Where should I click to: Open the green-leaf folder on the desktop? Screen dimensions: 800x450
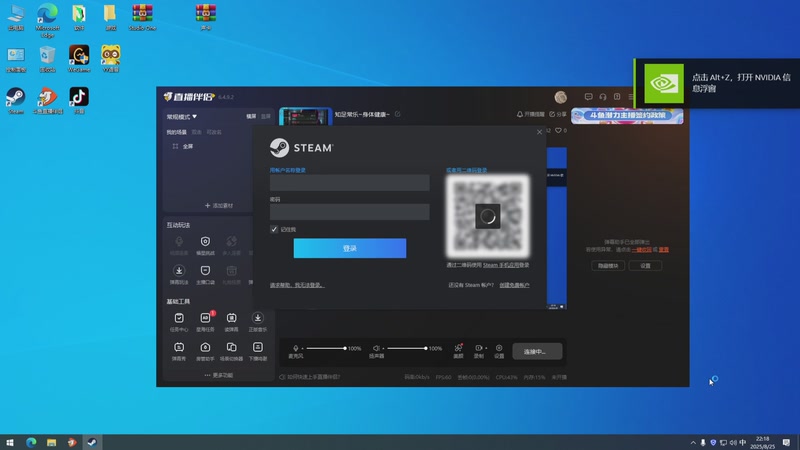click(79, 17)
